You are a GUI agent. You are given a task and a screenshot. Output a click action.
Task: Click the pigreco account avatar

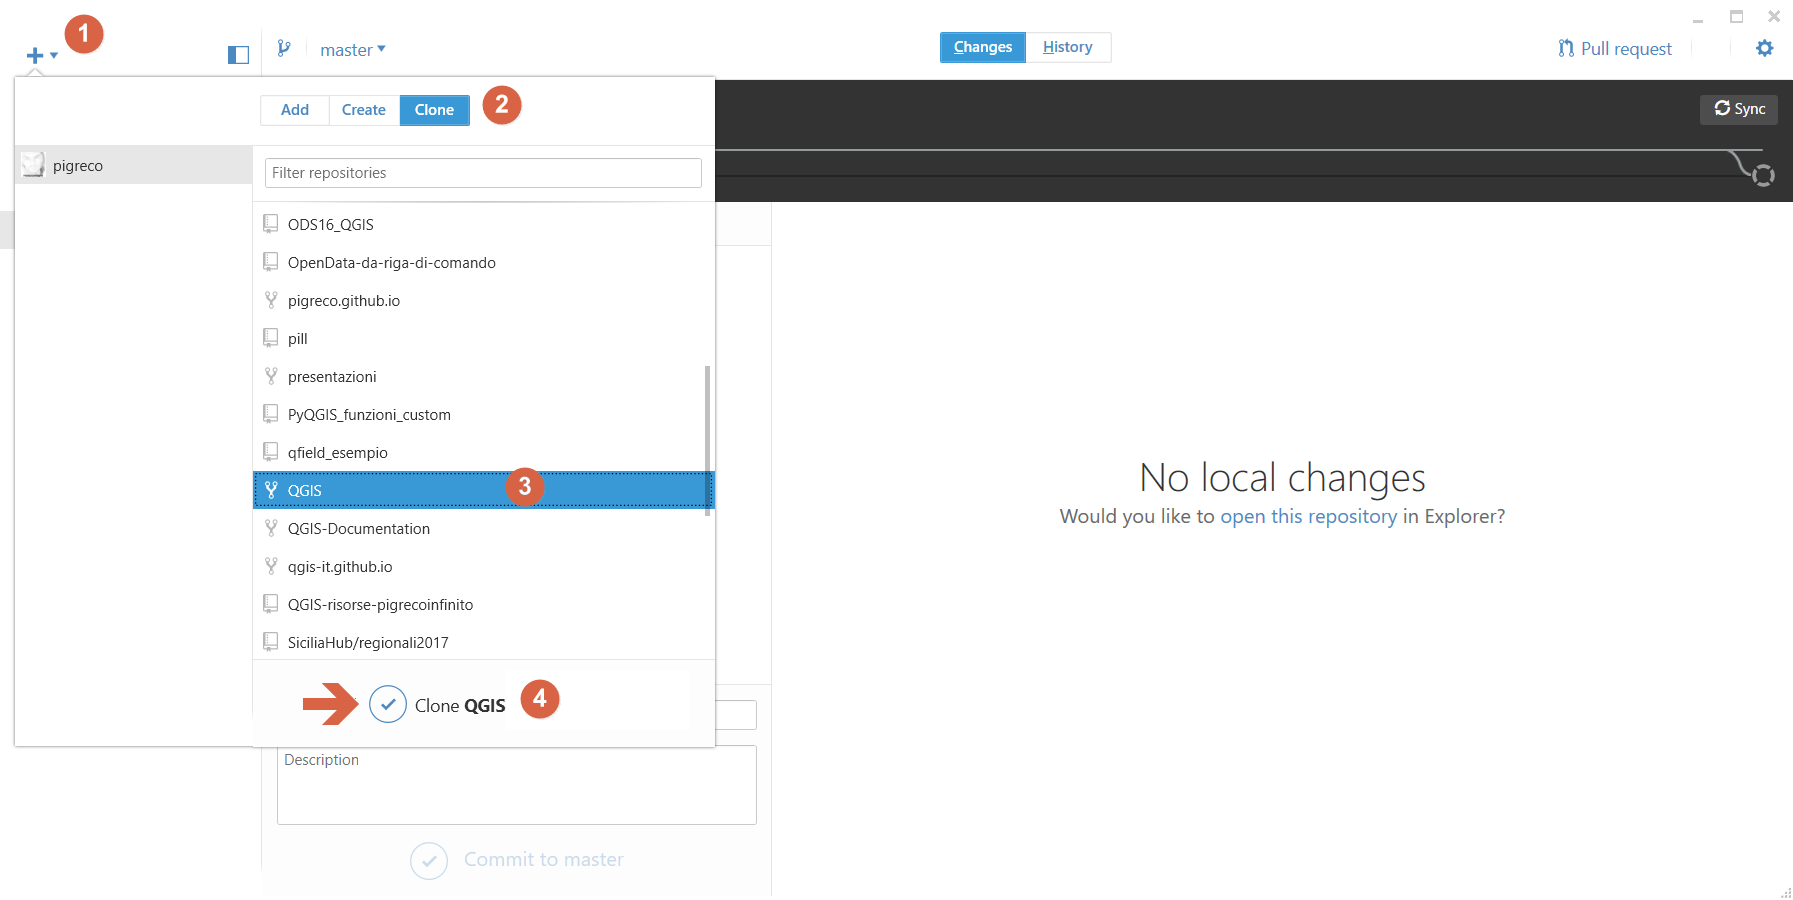click(x=33, y=165)
